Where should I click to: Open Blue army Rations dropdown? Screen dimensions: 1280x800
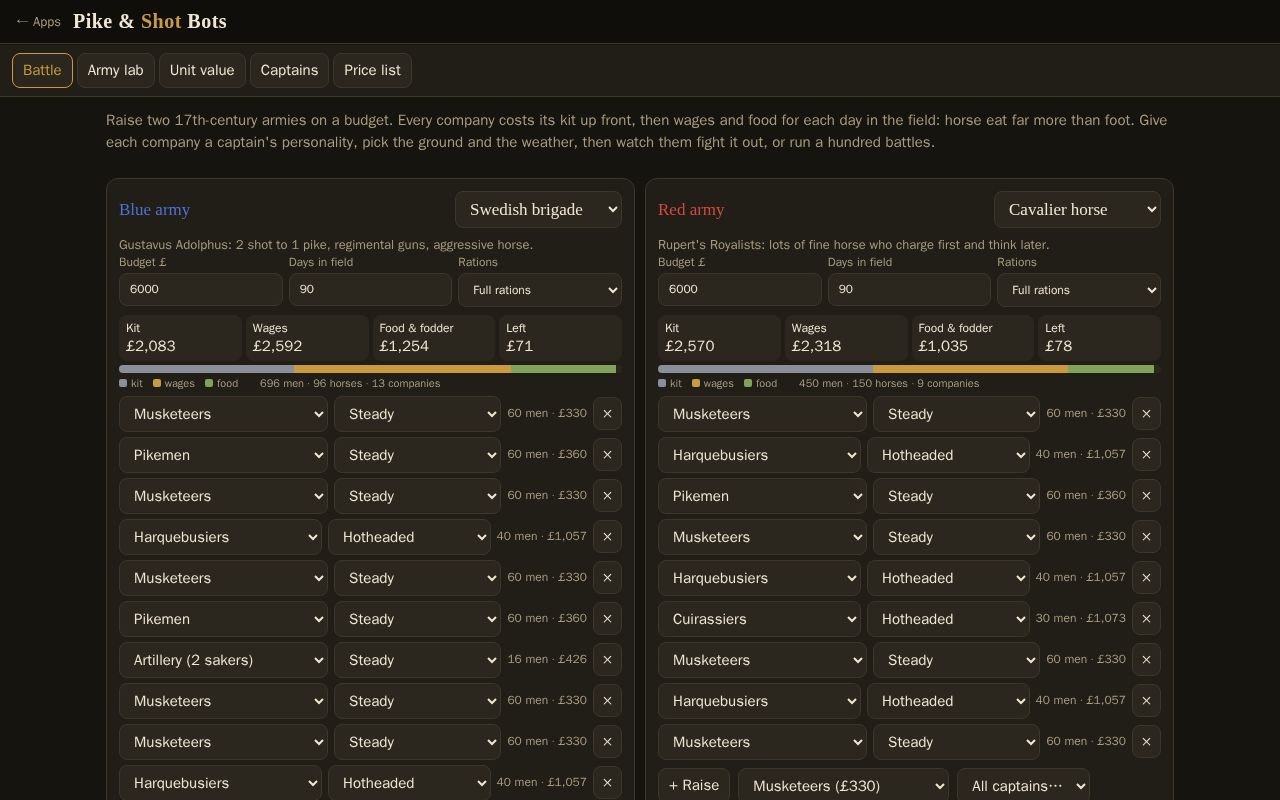[540, 290]
